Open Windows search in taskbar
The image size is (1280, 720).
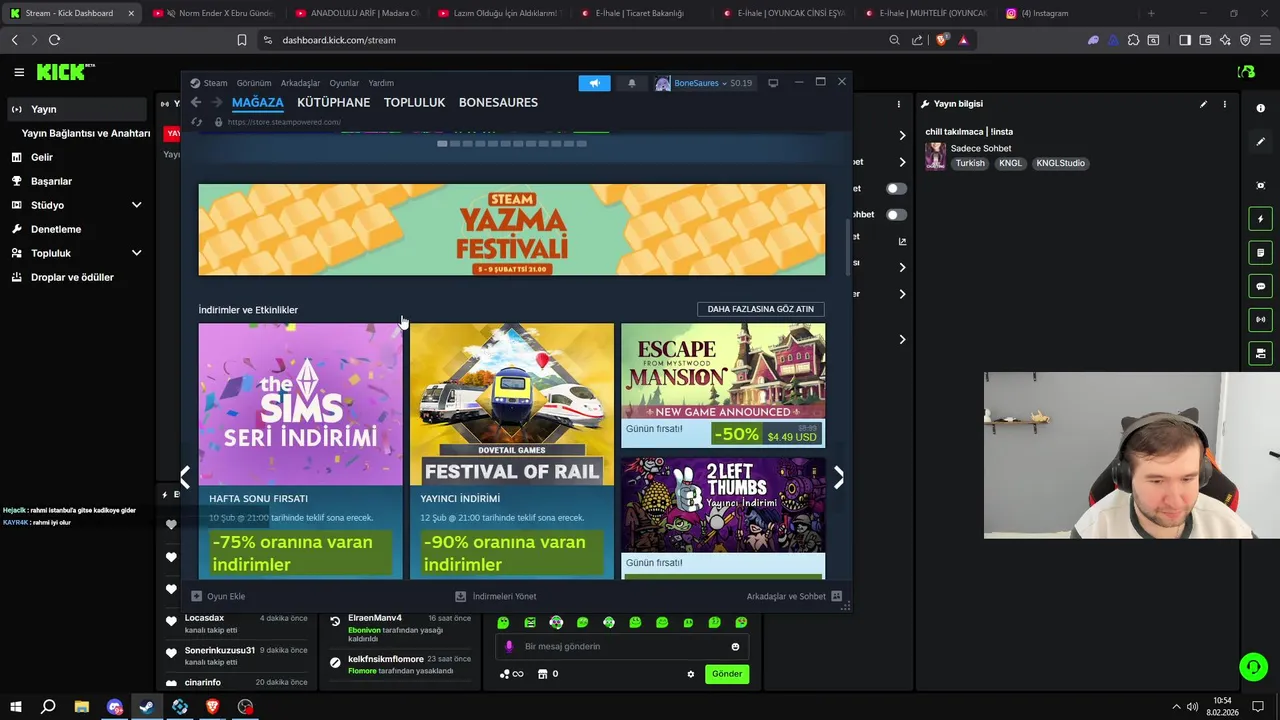(48, 707)
